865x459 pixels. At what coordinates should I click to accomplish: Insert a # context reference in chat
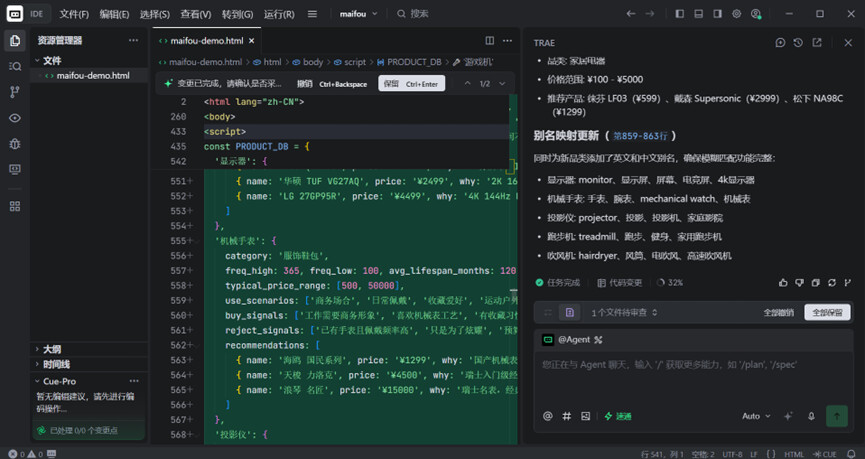point(567,416)
